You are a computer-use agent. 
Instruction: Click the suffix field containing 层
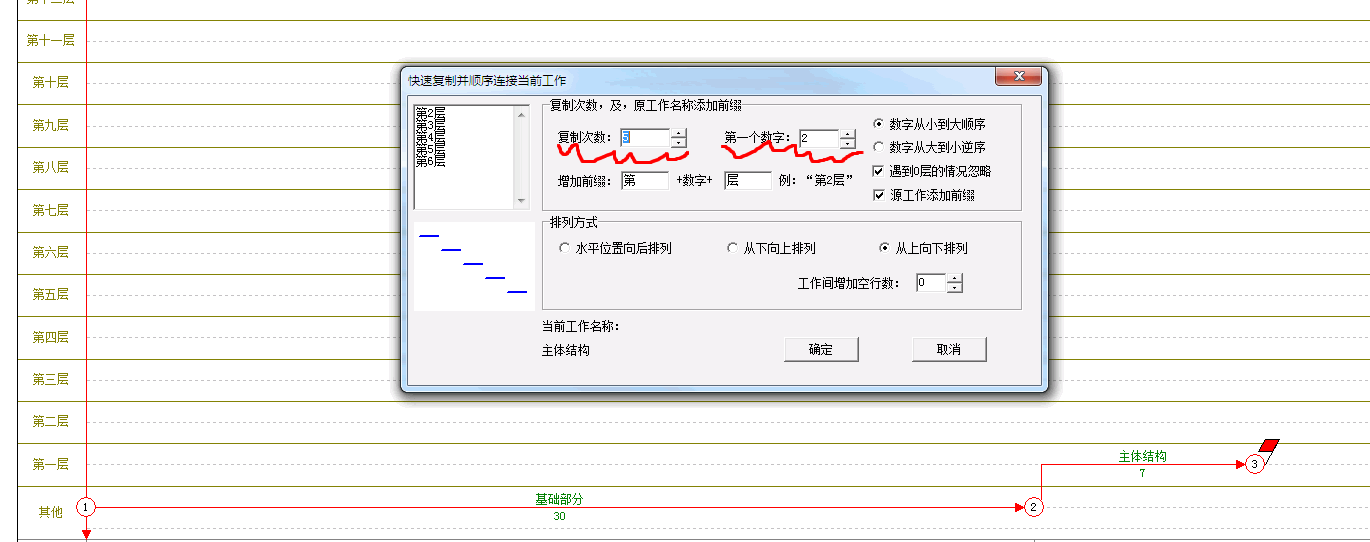tap(748, 180)
